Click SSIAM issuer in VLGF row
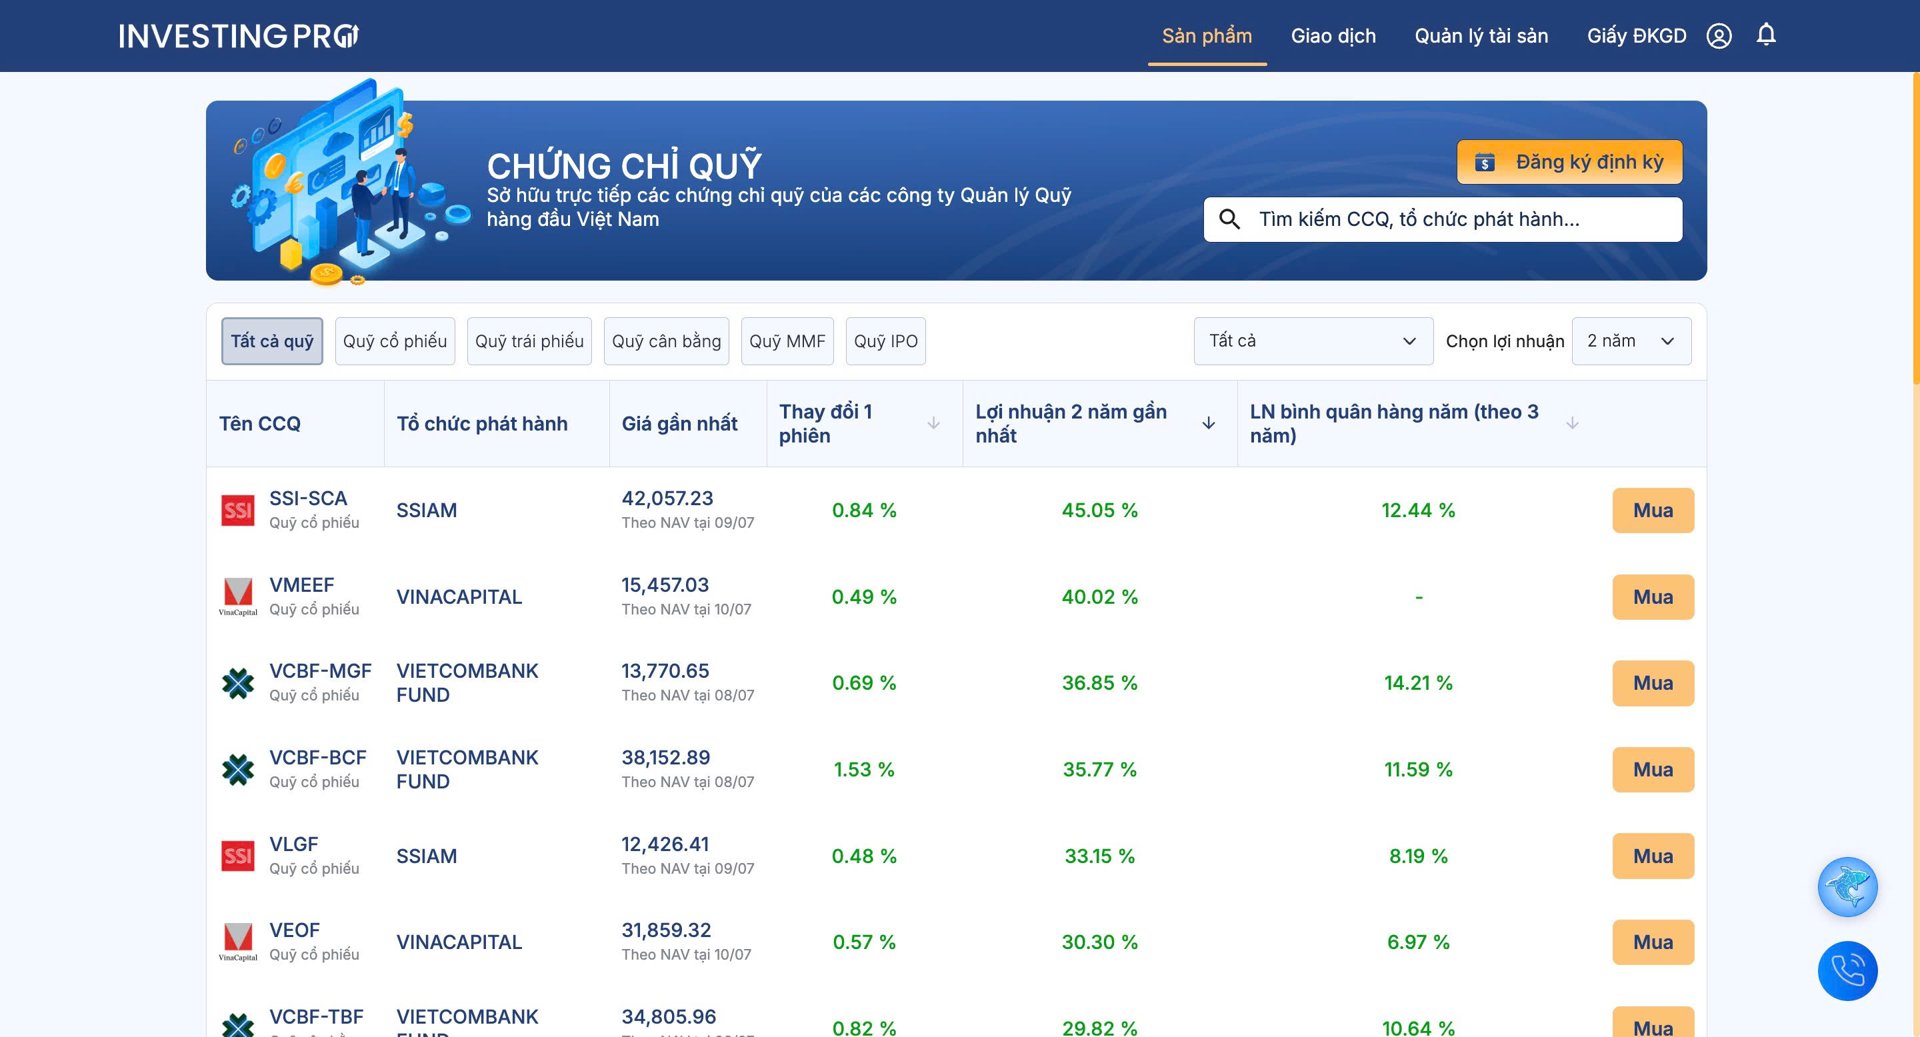This screenshot has height=1037, width=1920. 426,856
